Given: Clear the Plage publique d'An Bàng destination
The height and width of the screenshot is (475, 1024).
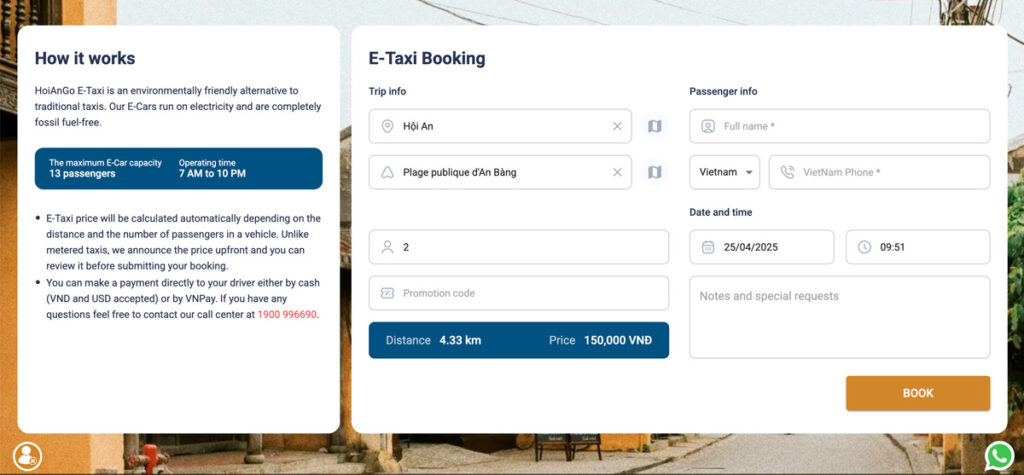Looking at the screenshot, I should [617, 172].
